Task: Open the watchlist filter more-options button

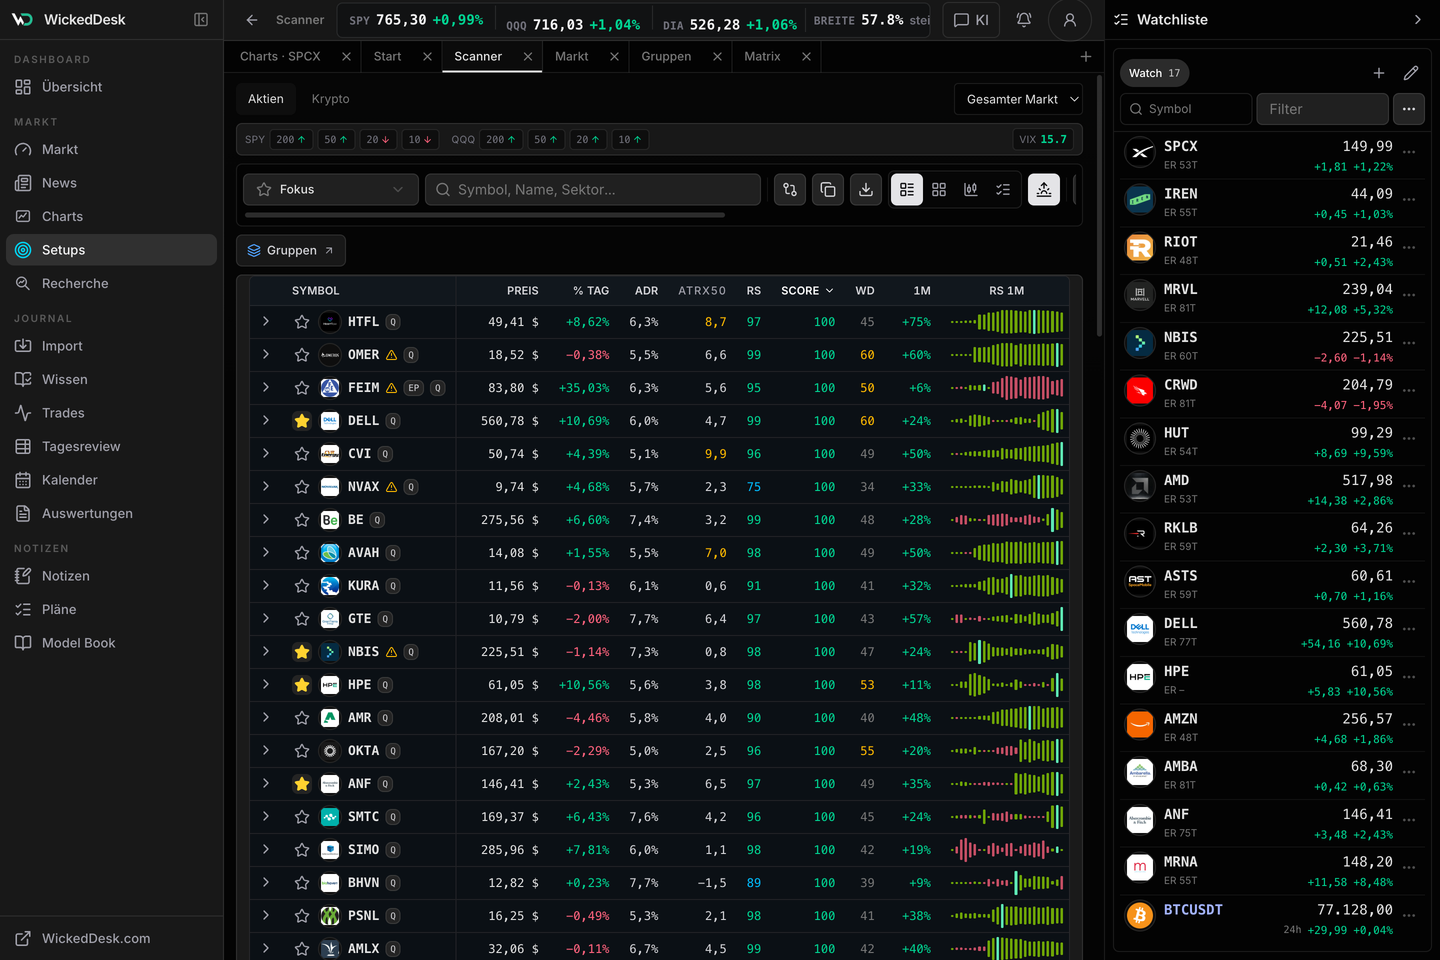Action: click(1409, 109)
